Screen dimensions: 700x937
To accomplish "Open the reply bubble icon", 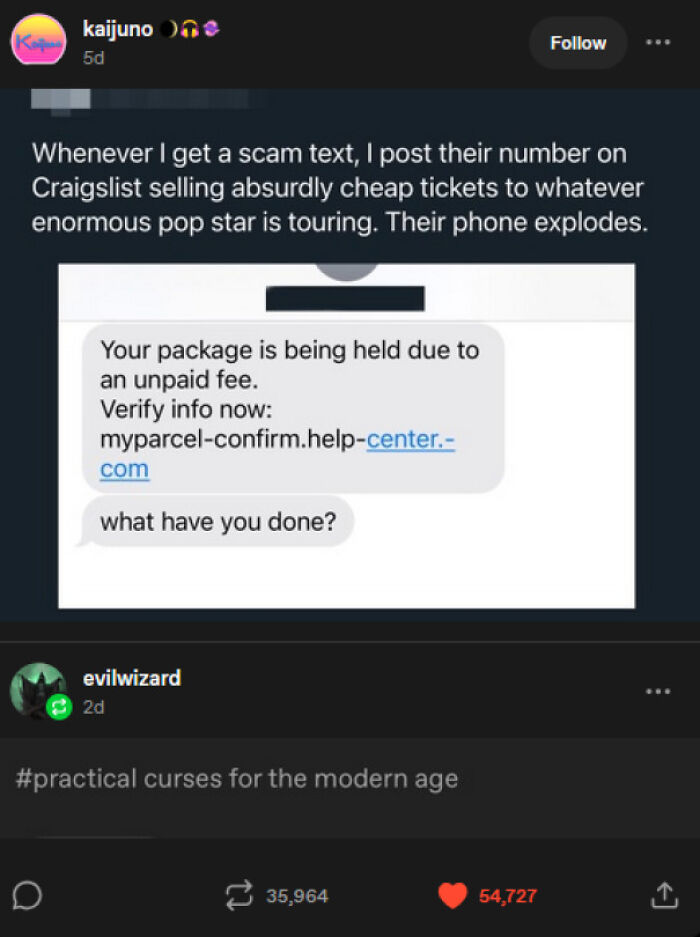I will [29, 896].
